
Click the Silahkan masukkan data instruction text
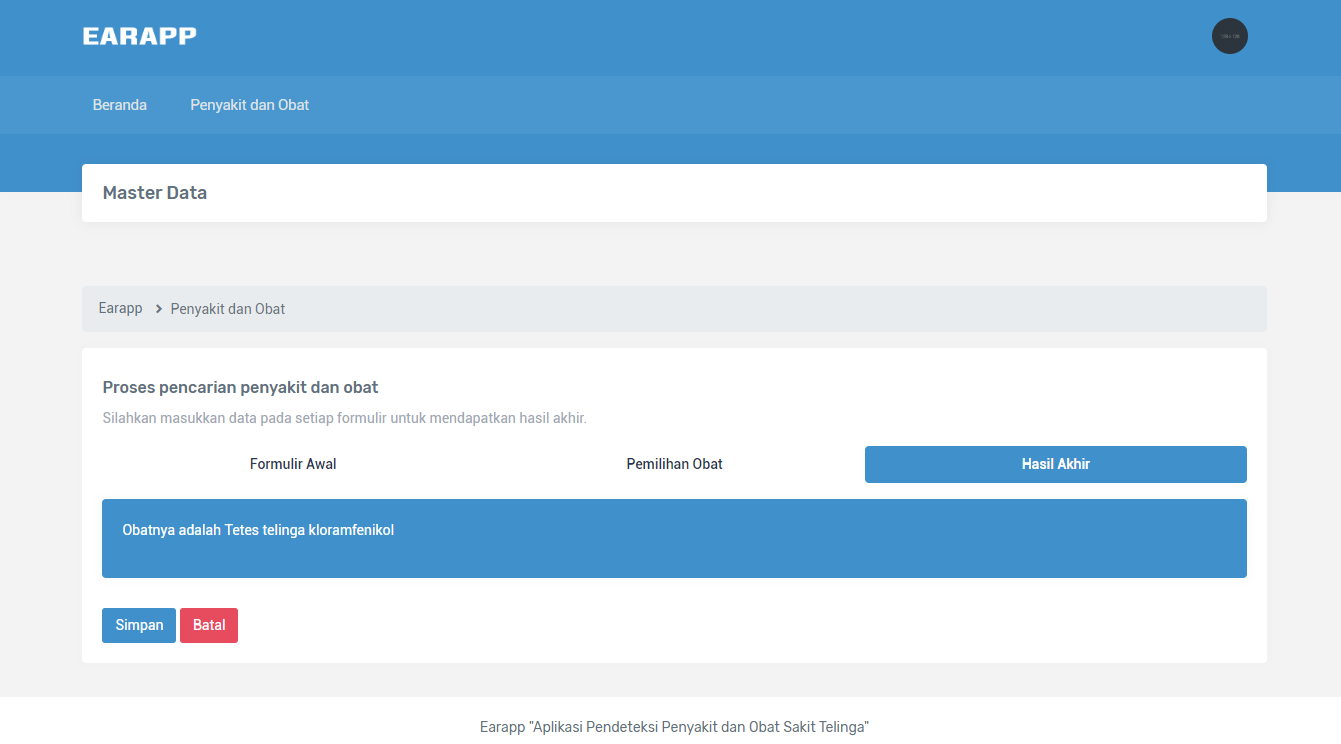(344, 418)
